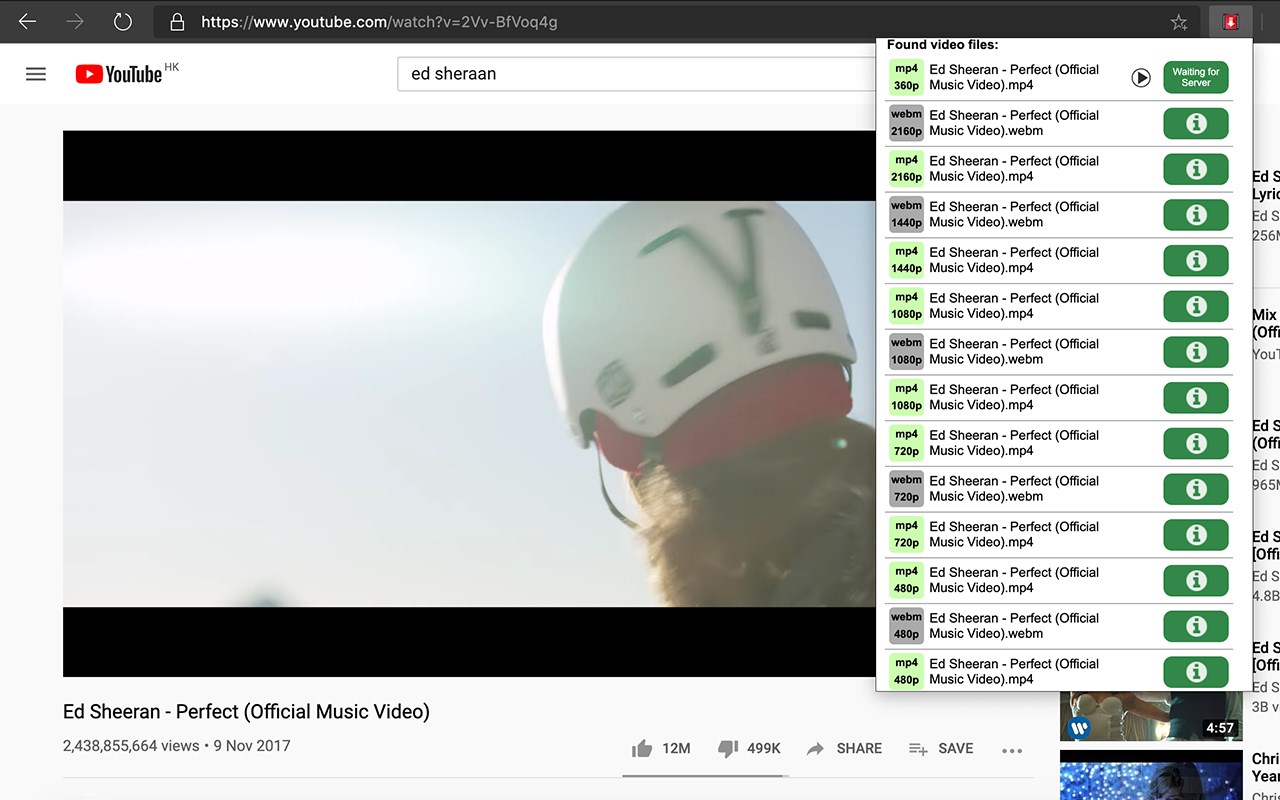Show info for the webm 480p file
The width and height of the screenshot is (1280, 800).
(1196, 626)
